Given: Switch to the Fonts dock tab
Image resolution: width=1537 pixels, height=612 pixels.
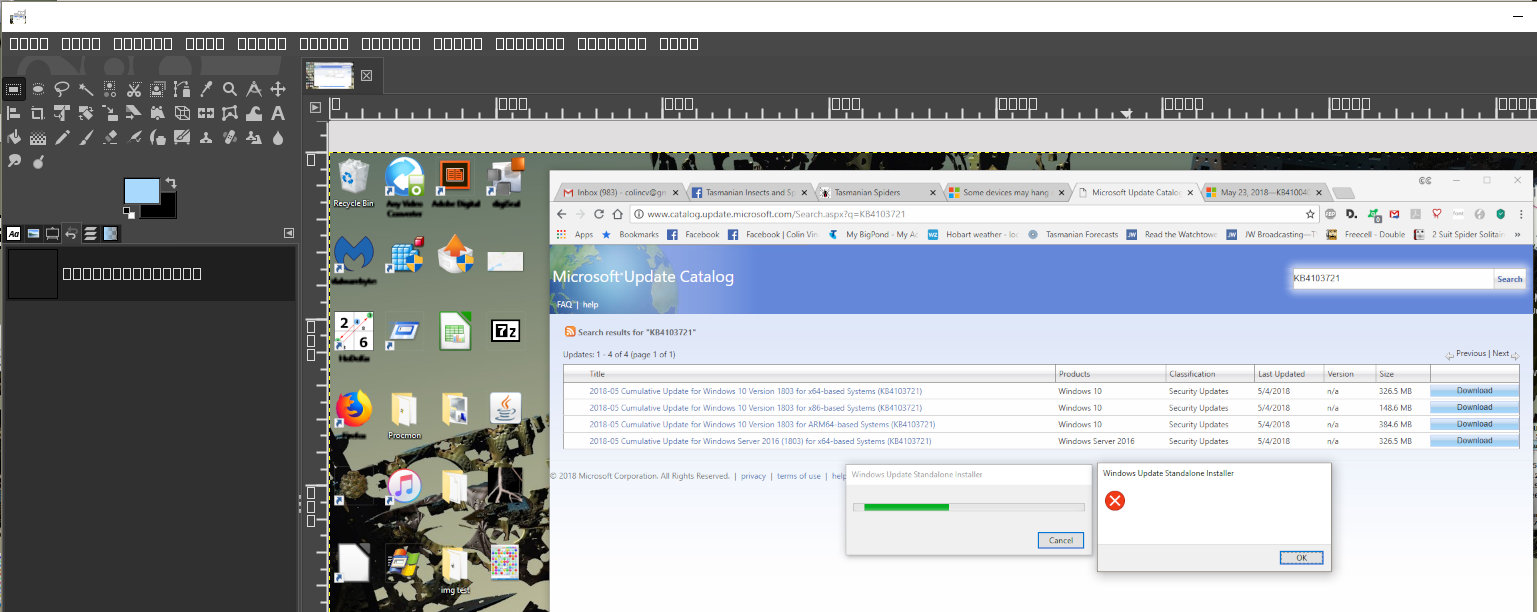Looking at the screenshot, I should click(x=14, y=233).
